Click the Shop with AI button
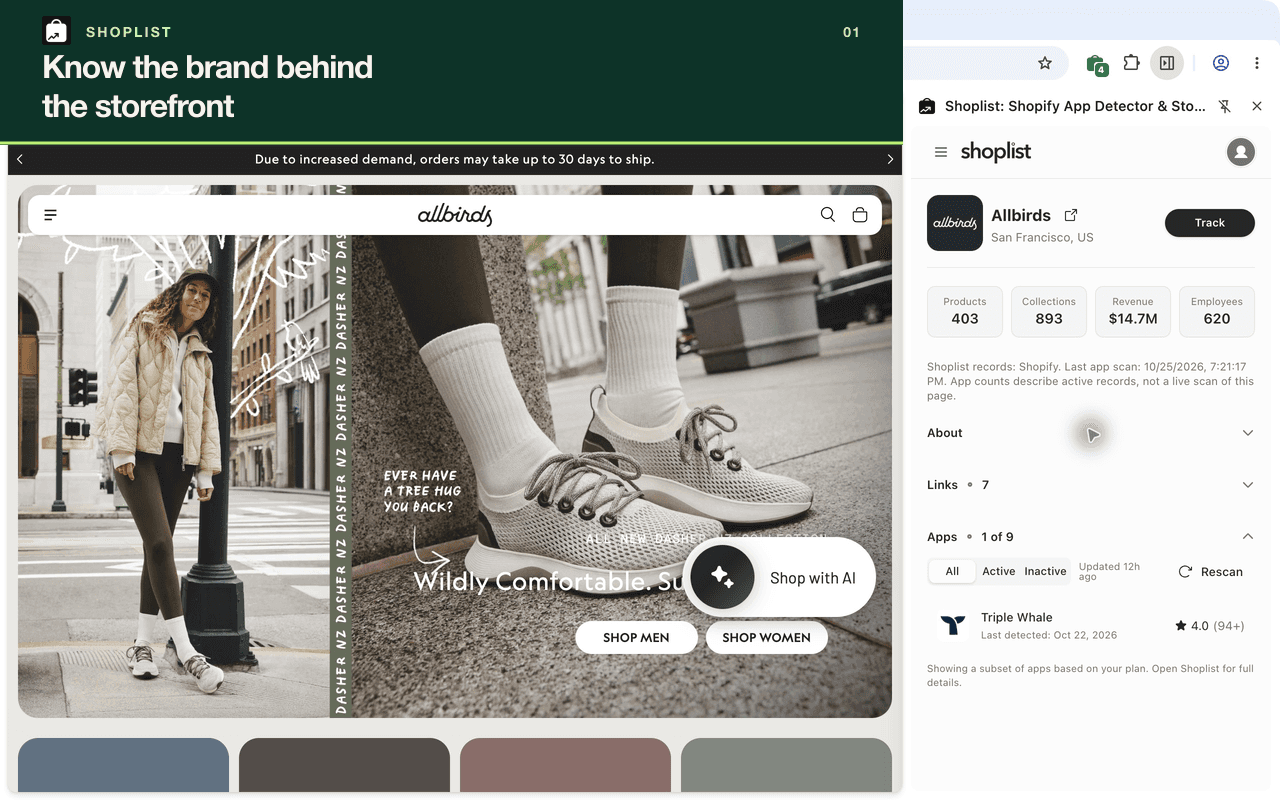The image size is (1280, 800). point(779,578)
